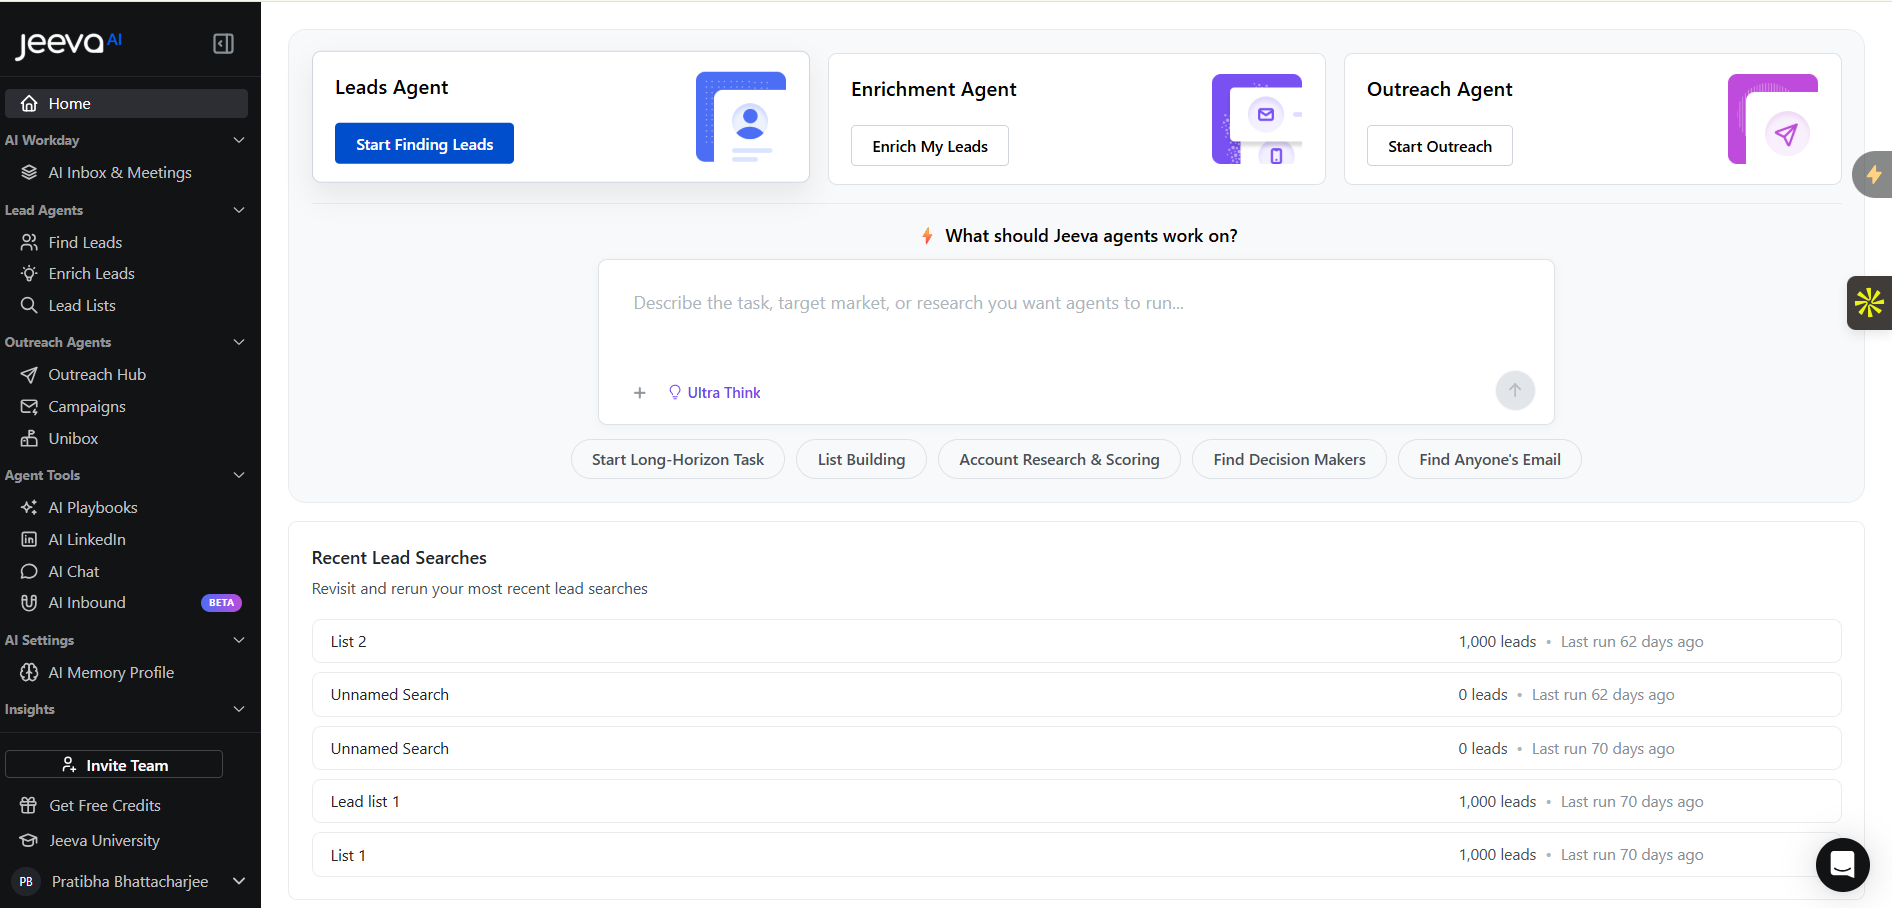This screenshot has width=1892, height=908.
Task: Open AI Memory Profile
Action: pyautogui.click(x=111, y=673)
